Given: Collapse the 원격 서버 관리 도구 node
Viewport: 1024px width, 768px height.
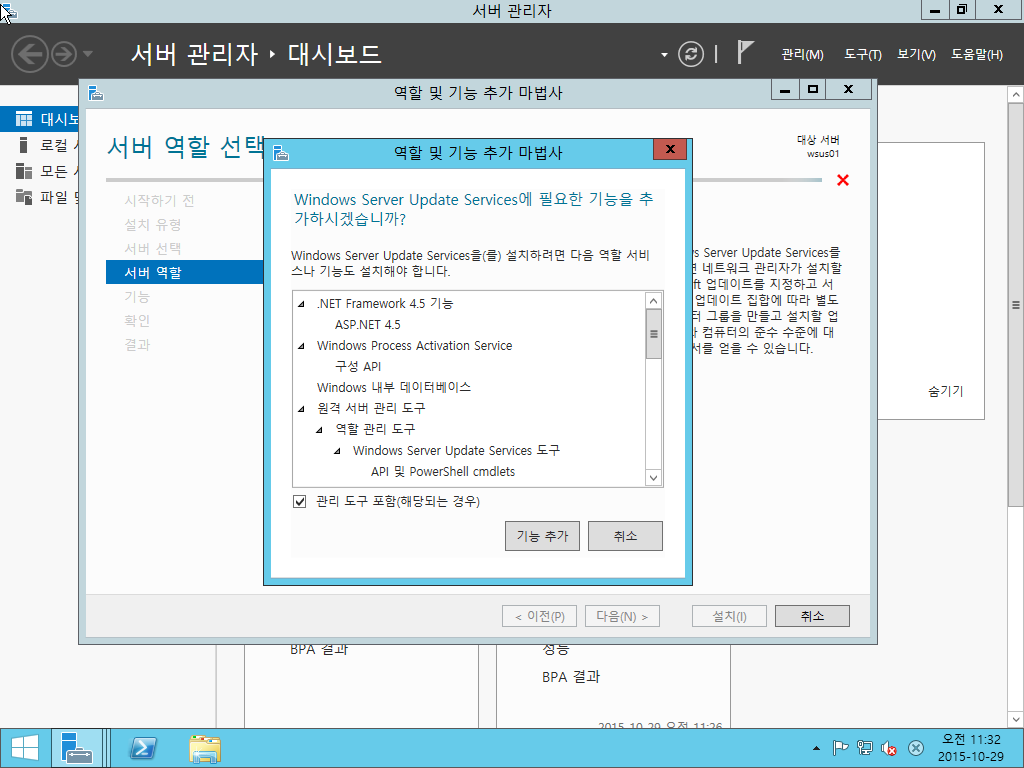Looking at the screenshot, I should pyautogui.click(x=301, y=409).
